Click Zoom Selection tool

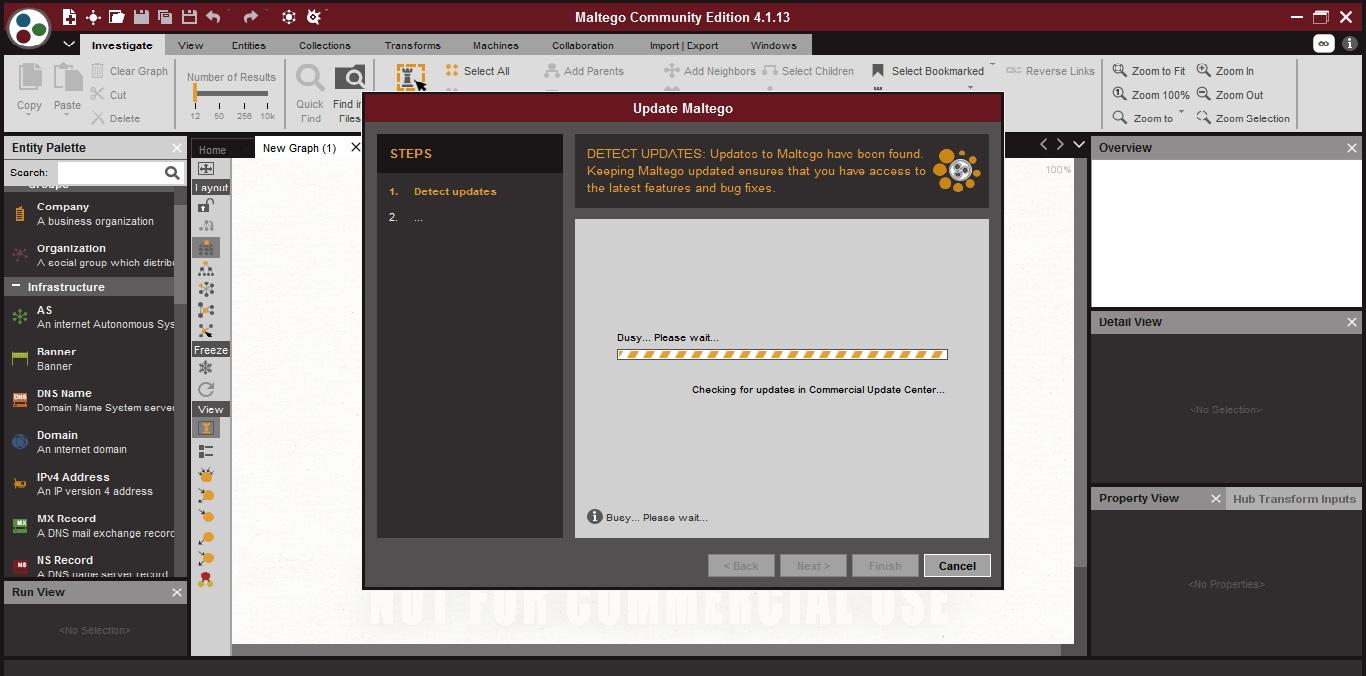[x=1243, y=118]
